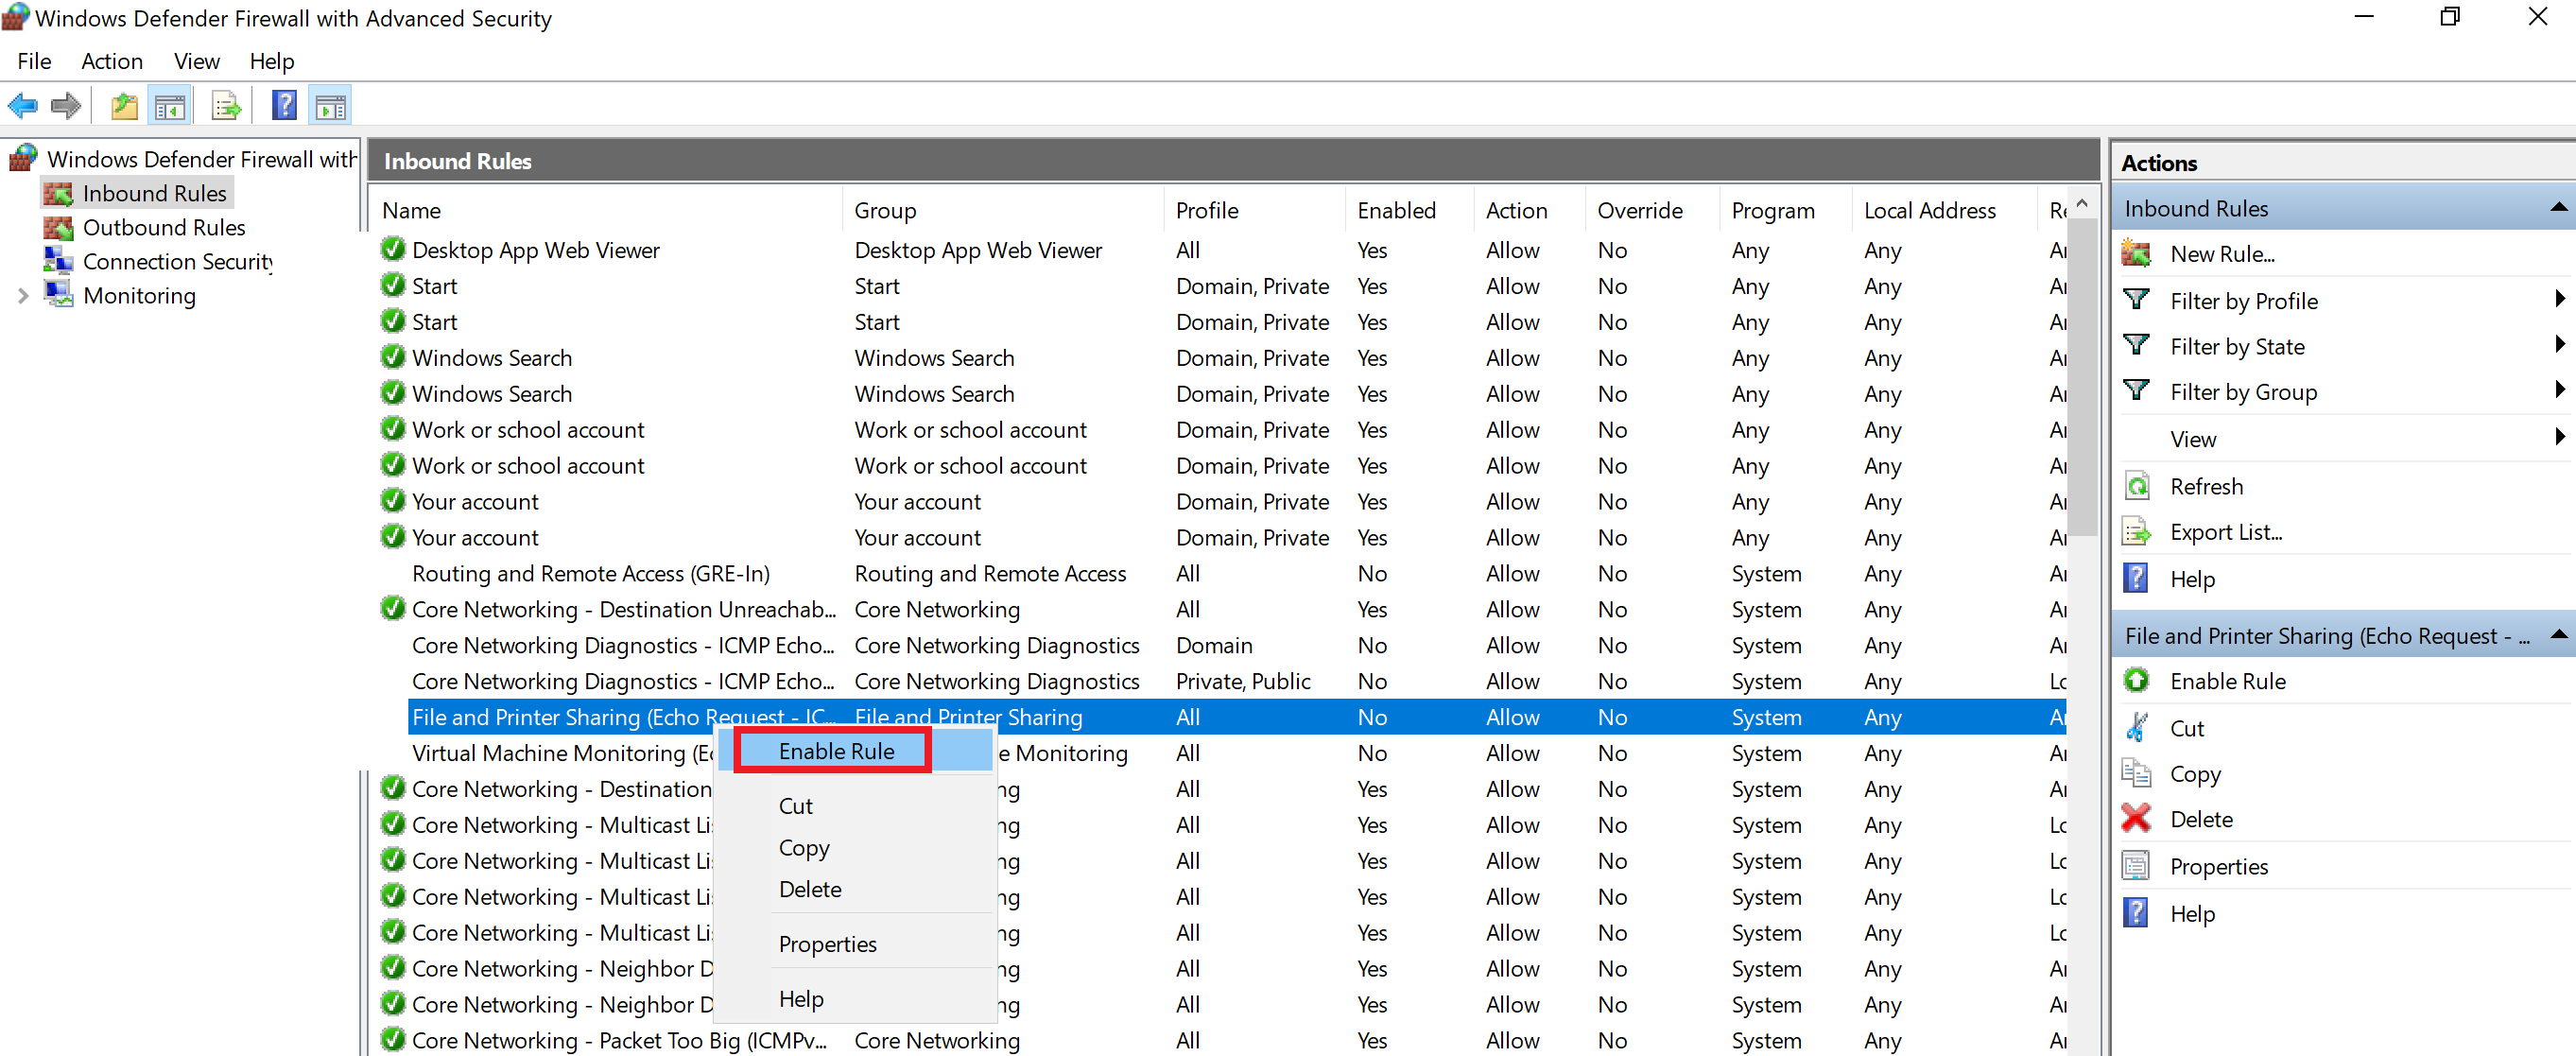Click the rules list scrollbar up arrow

2082,203
